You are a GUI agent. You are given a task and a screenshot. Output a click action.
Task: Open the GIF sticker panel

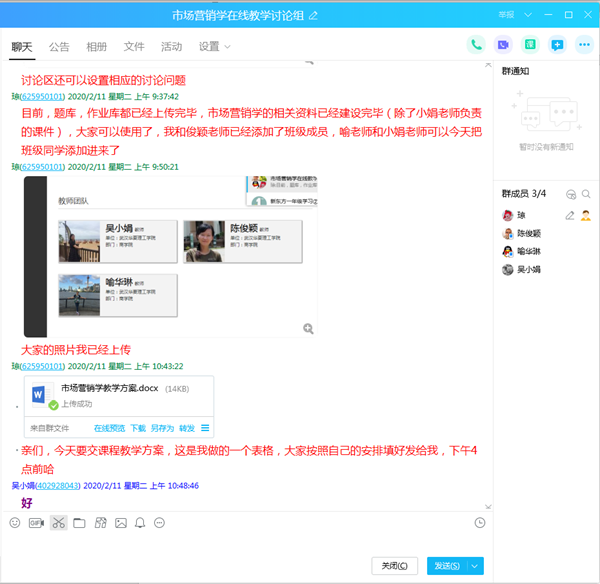pos(36,523)
